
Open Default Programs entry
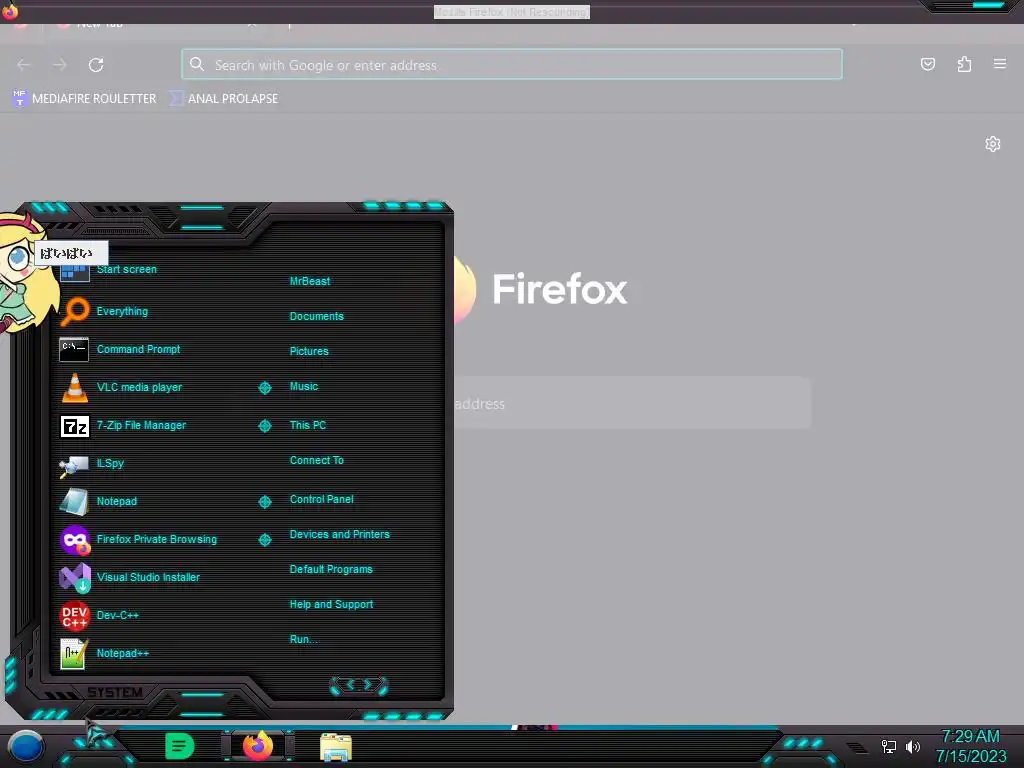(330, 569)
